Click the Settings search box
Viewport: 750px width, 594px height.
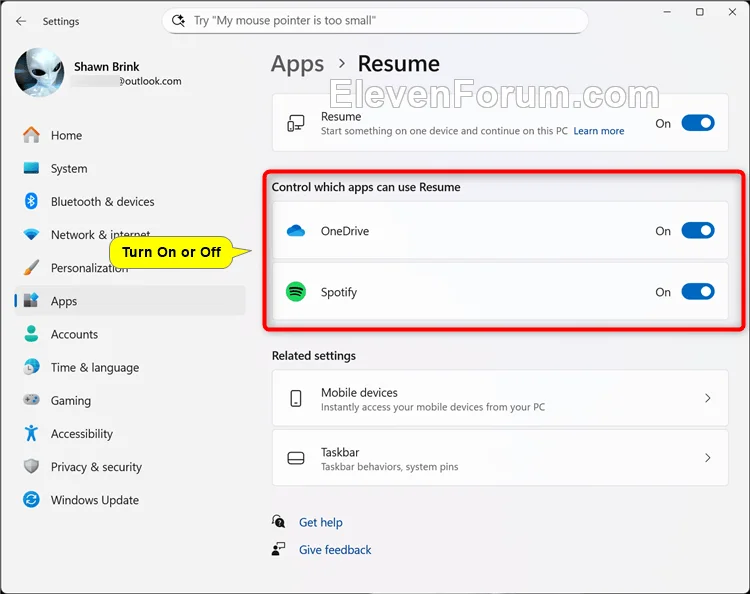click(x=375, y=21)
